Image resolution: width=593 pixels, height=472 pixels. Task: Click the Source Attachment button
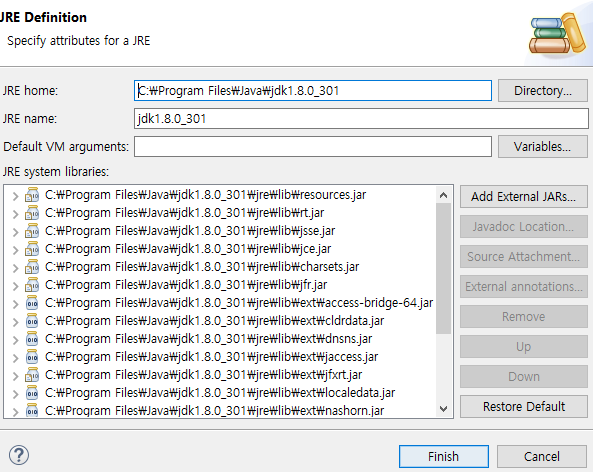(524, 256)
